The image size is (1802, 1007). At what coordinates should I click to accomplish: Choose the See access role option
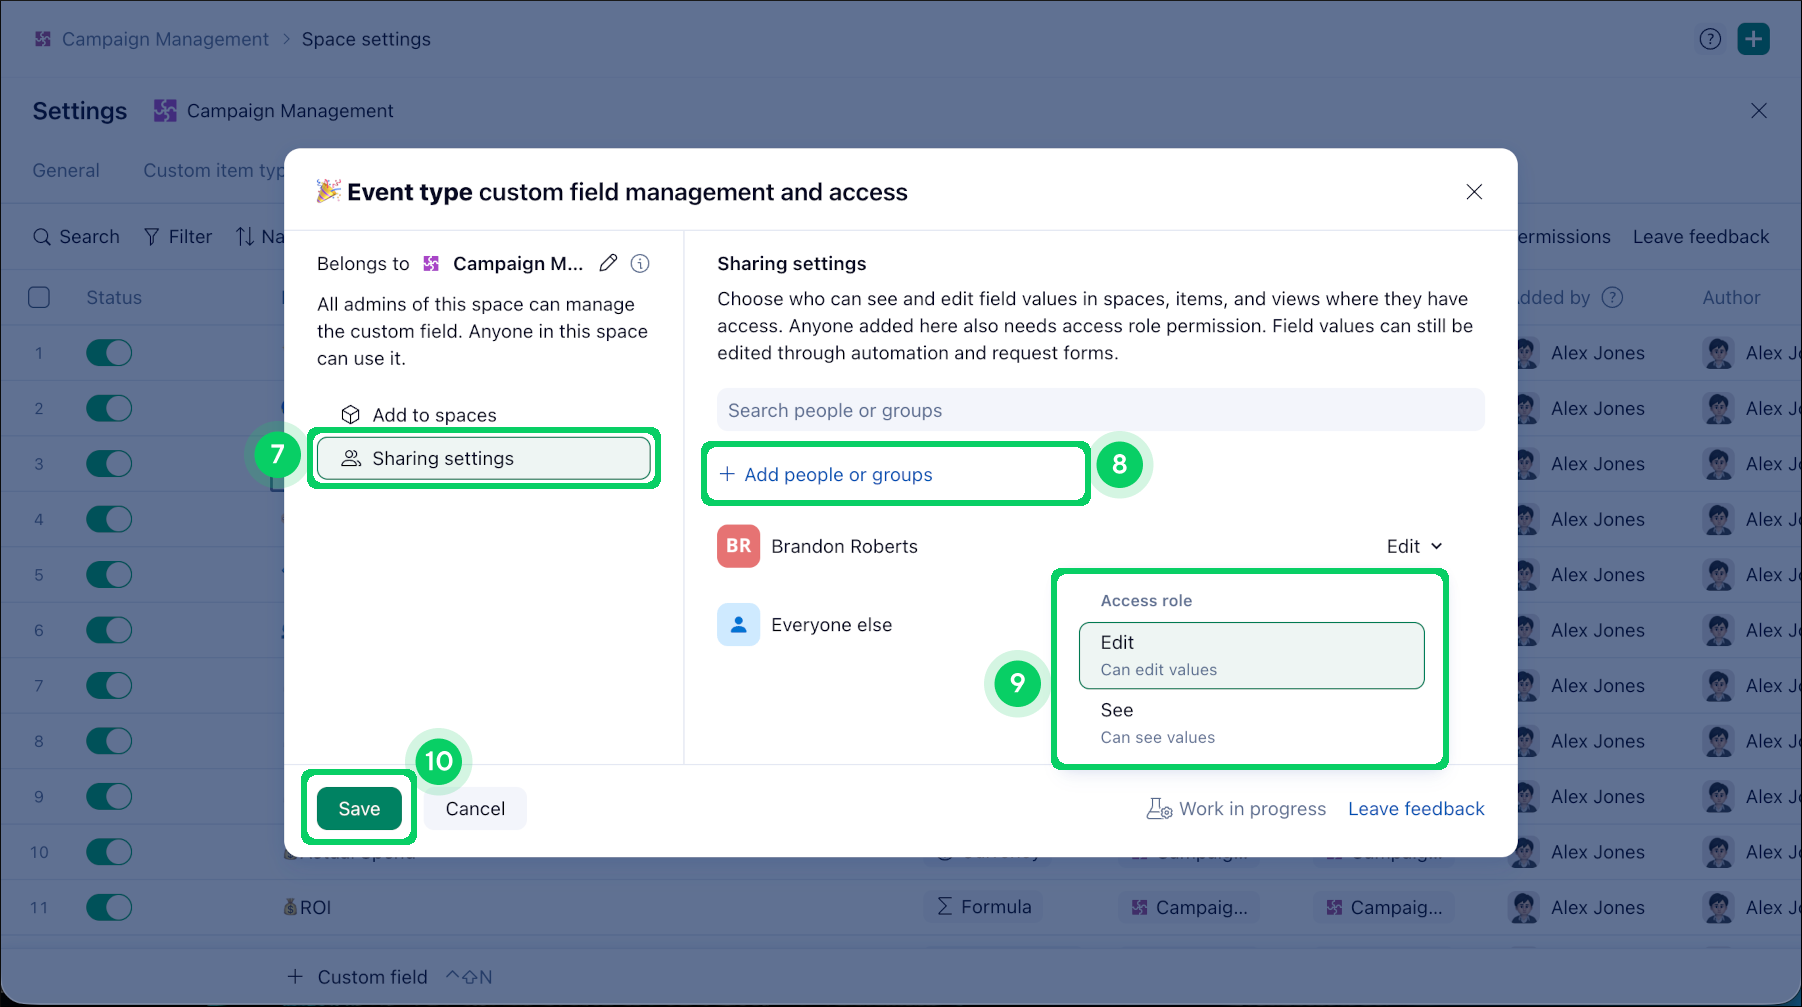pyautogui.click(x=1251, y=723)
